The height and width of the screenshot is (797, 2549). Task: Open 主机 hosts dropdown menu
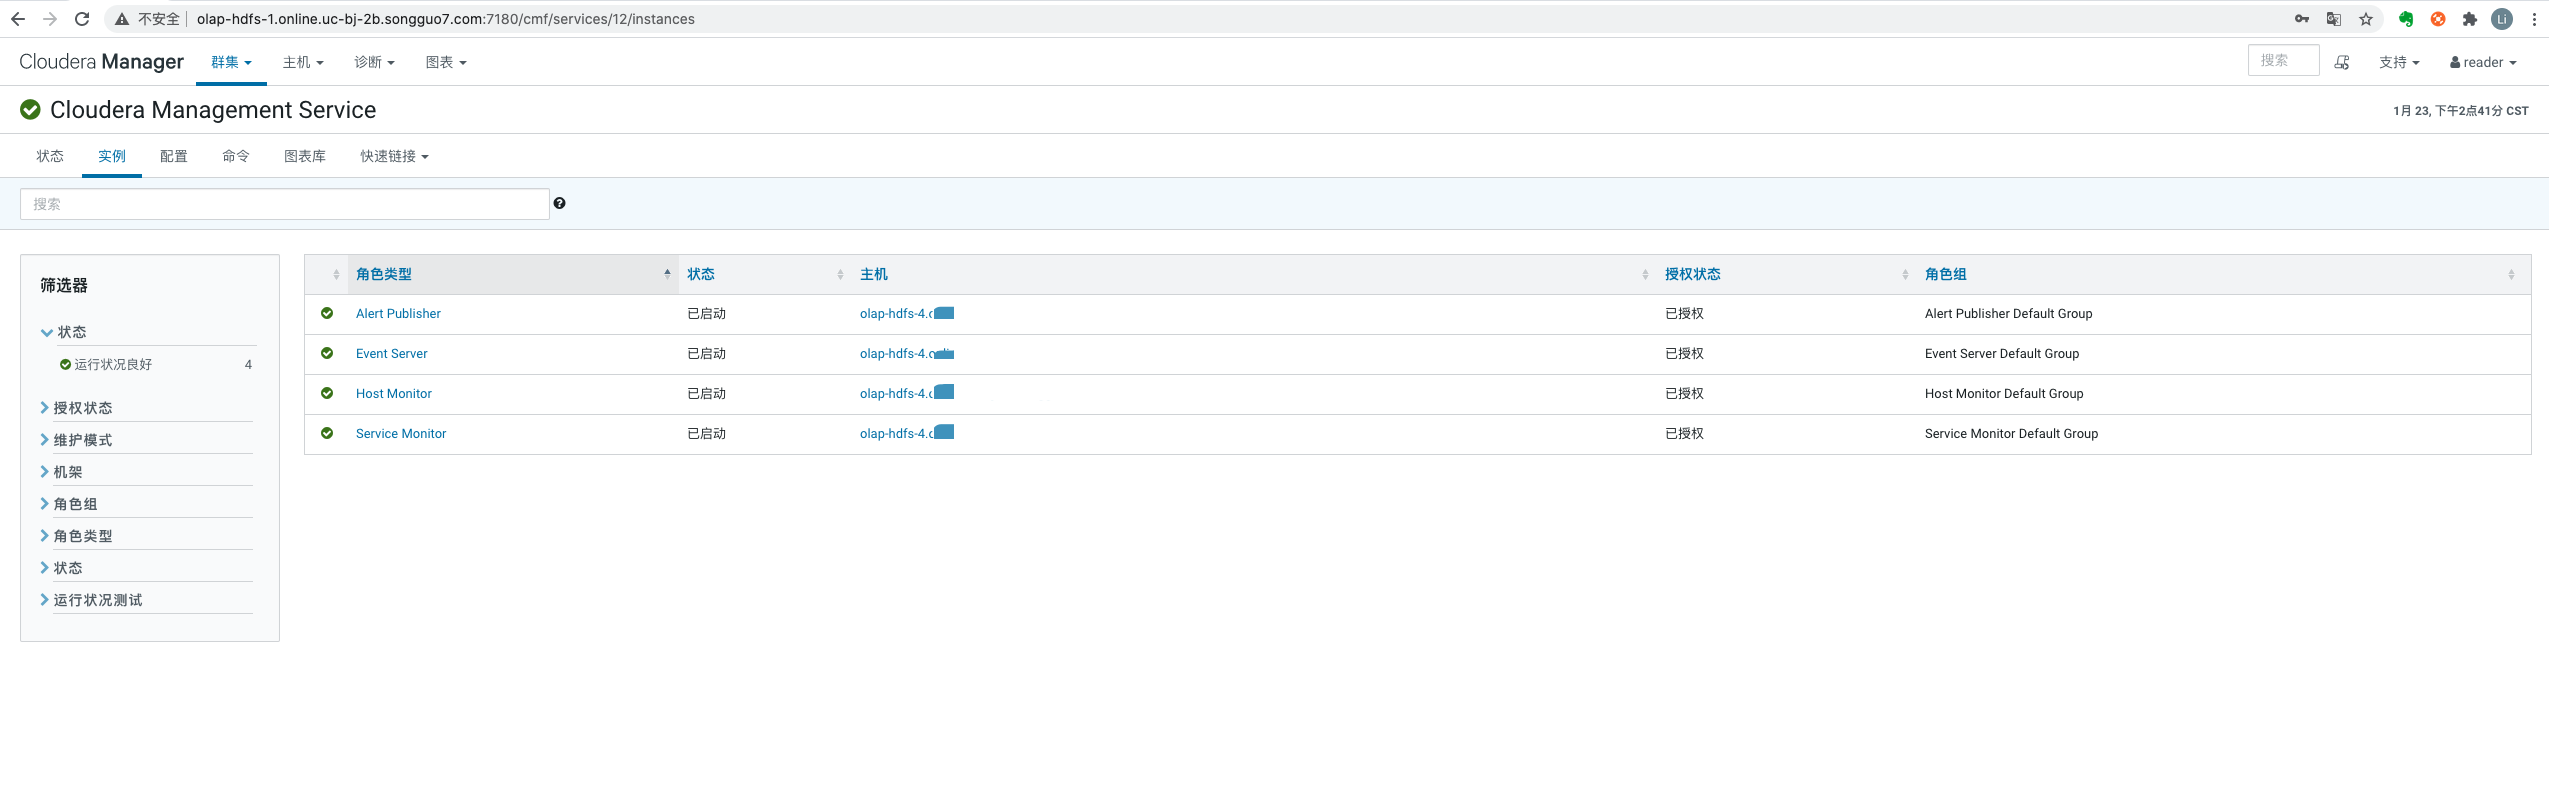click(x=303, y=62)
